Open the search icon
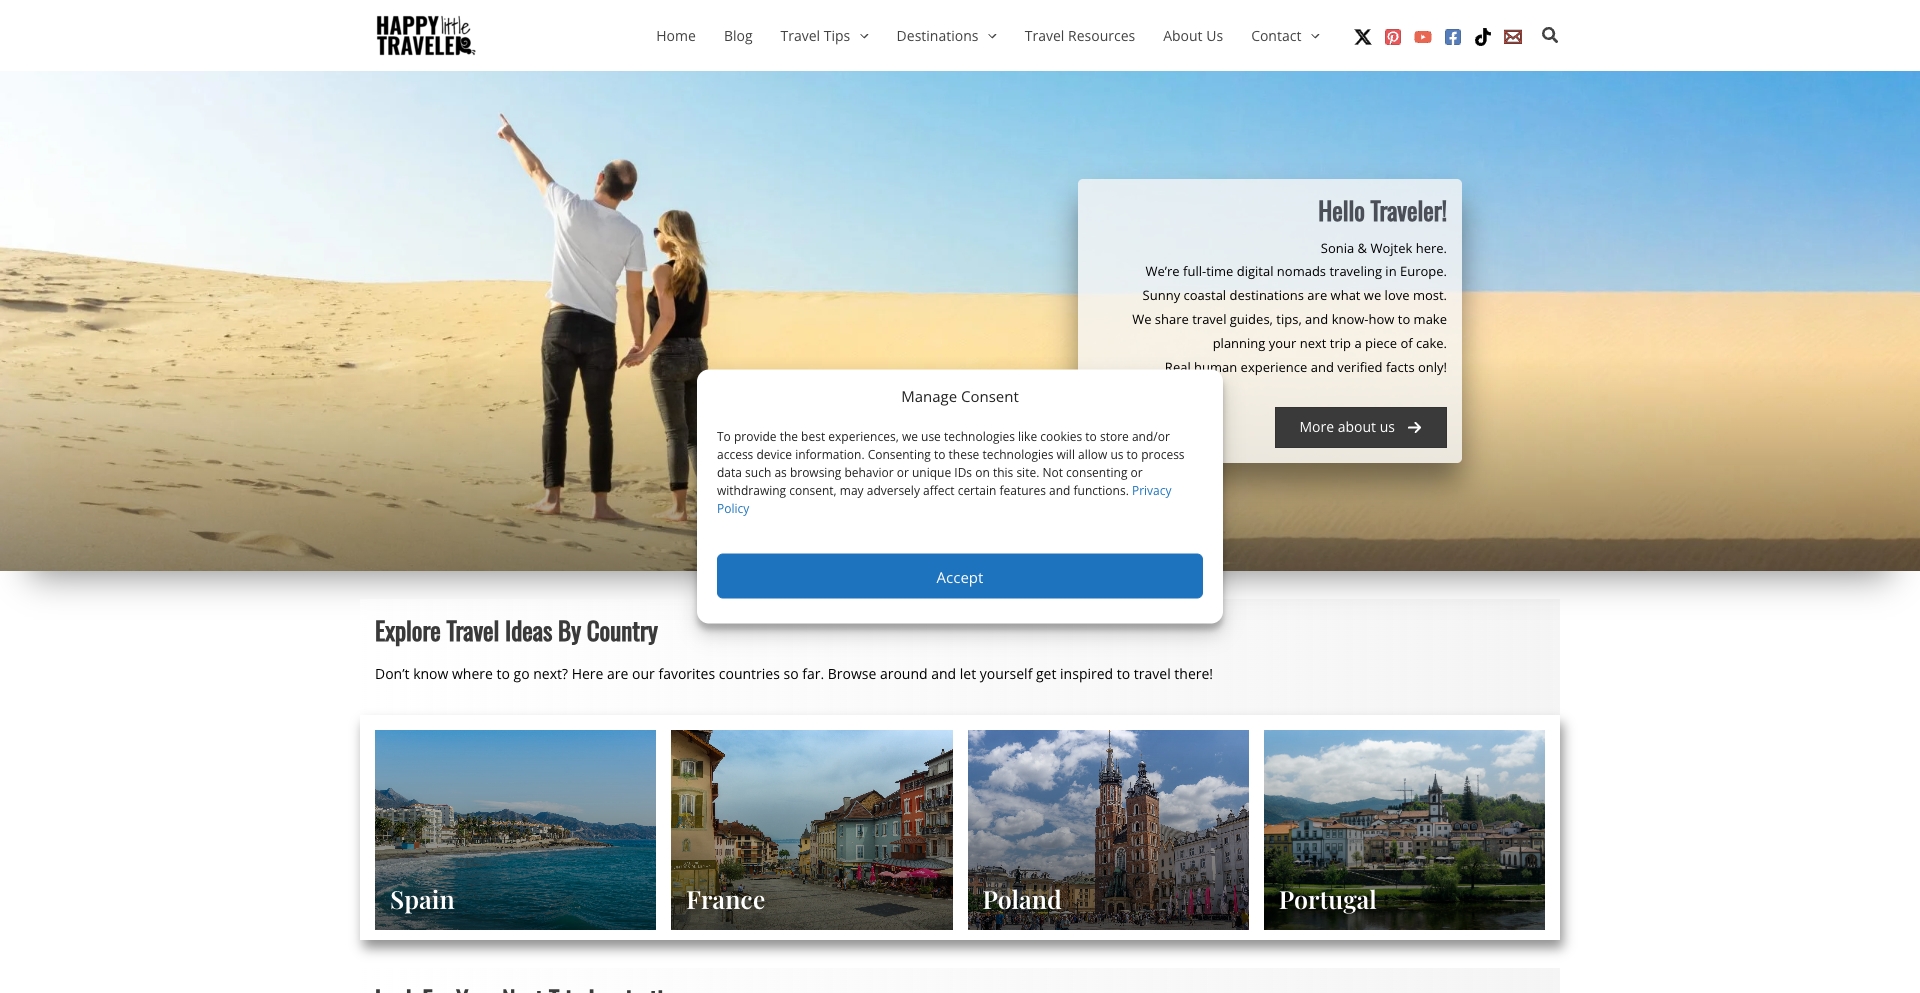This screenshot has width=1920, height=993. tap(1549, 35)
